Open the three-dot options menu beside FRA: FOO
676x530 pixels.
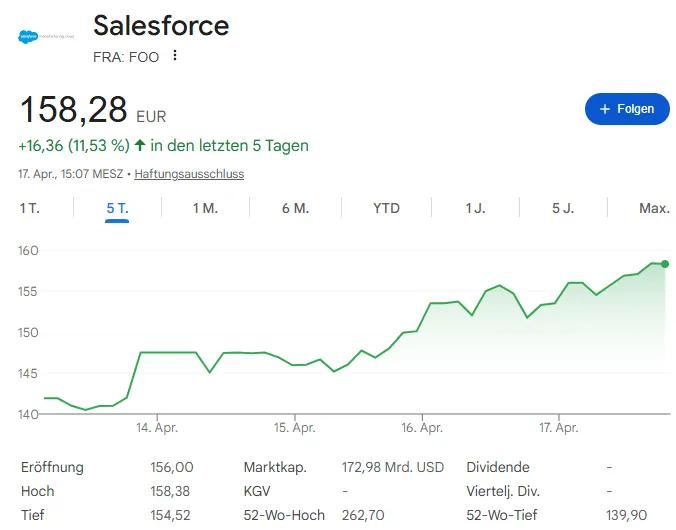click(175, 56)
